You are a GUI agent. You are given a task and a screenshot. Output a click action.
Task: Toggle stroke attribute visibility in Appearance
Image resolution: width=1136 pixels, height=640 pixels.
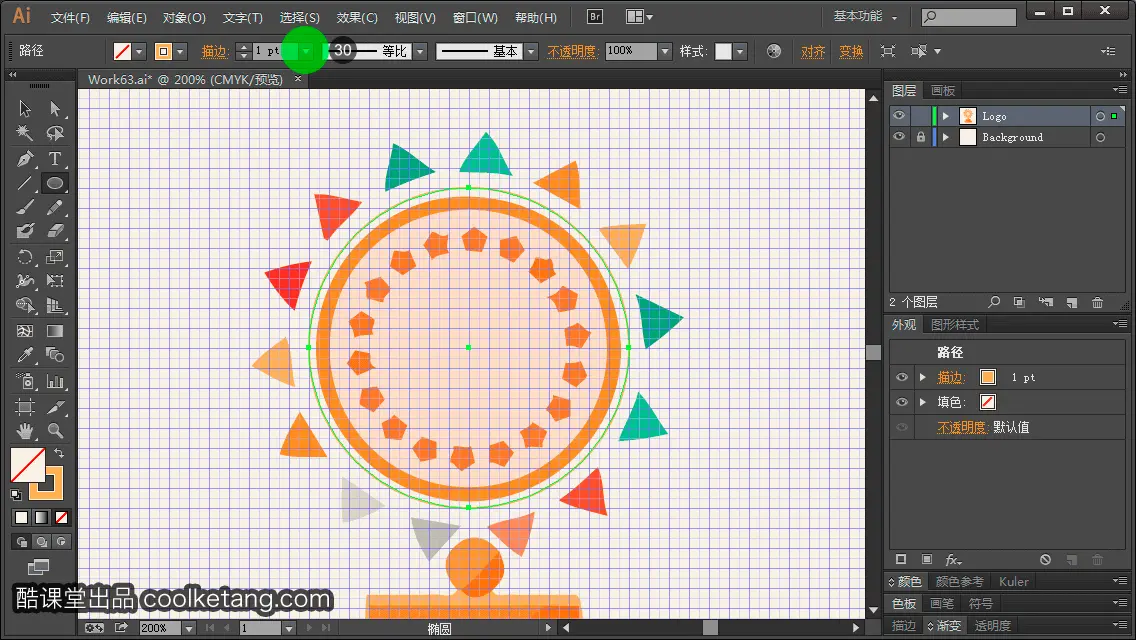click(902, 377)
